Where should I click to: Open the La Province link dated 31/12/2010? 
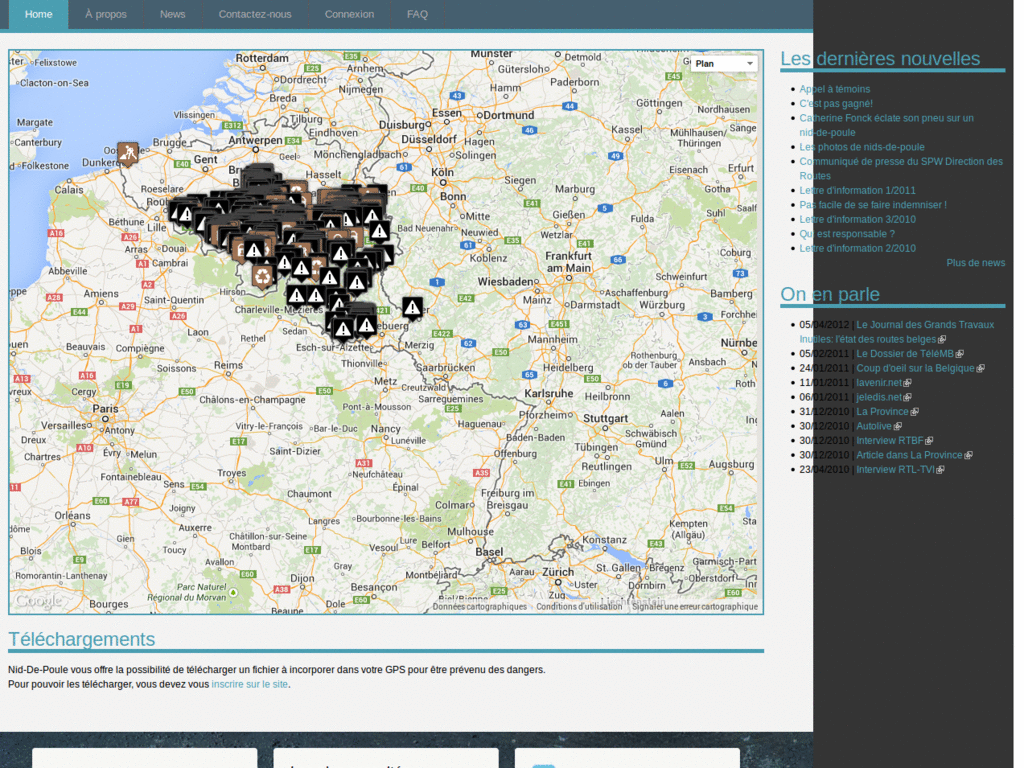(882, 411)
